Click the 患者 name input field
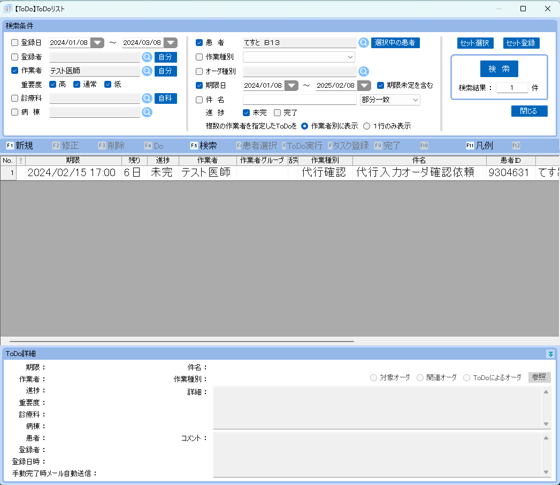 [300, 42]
